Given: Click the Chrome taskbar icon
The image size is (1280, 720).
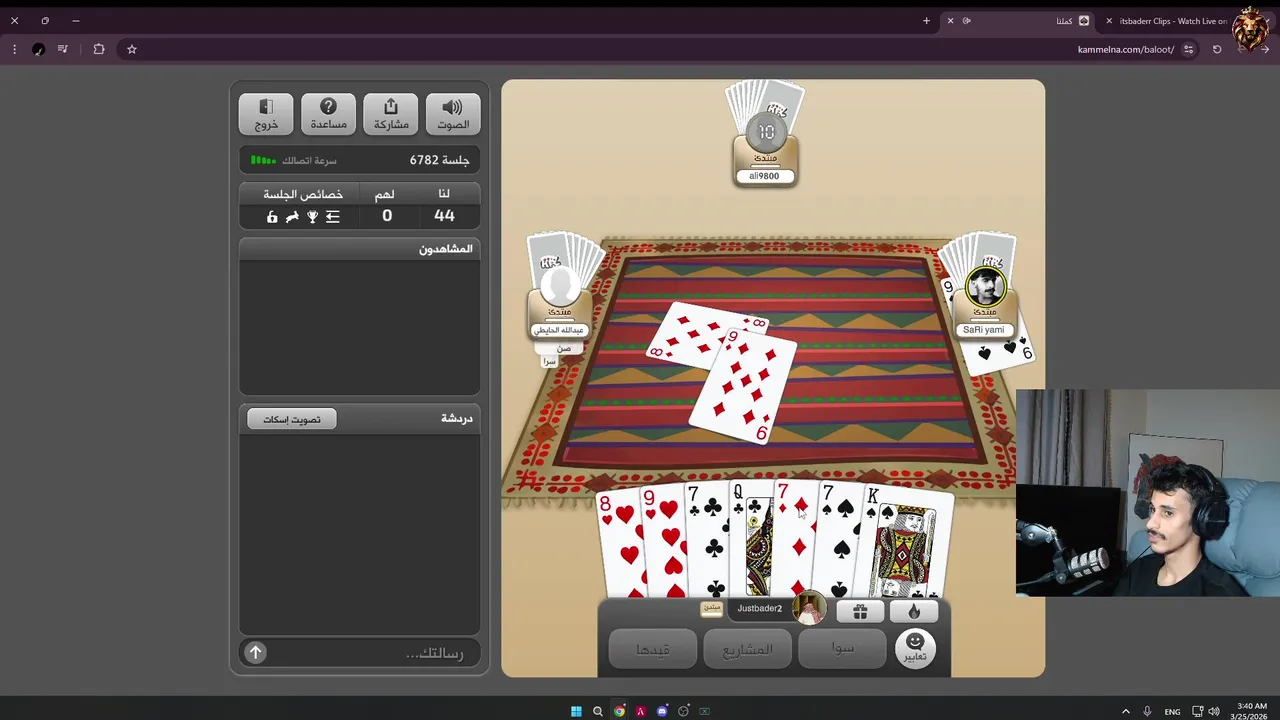Looking at the screenshot, I should coord(620,711).
